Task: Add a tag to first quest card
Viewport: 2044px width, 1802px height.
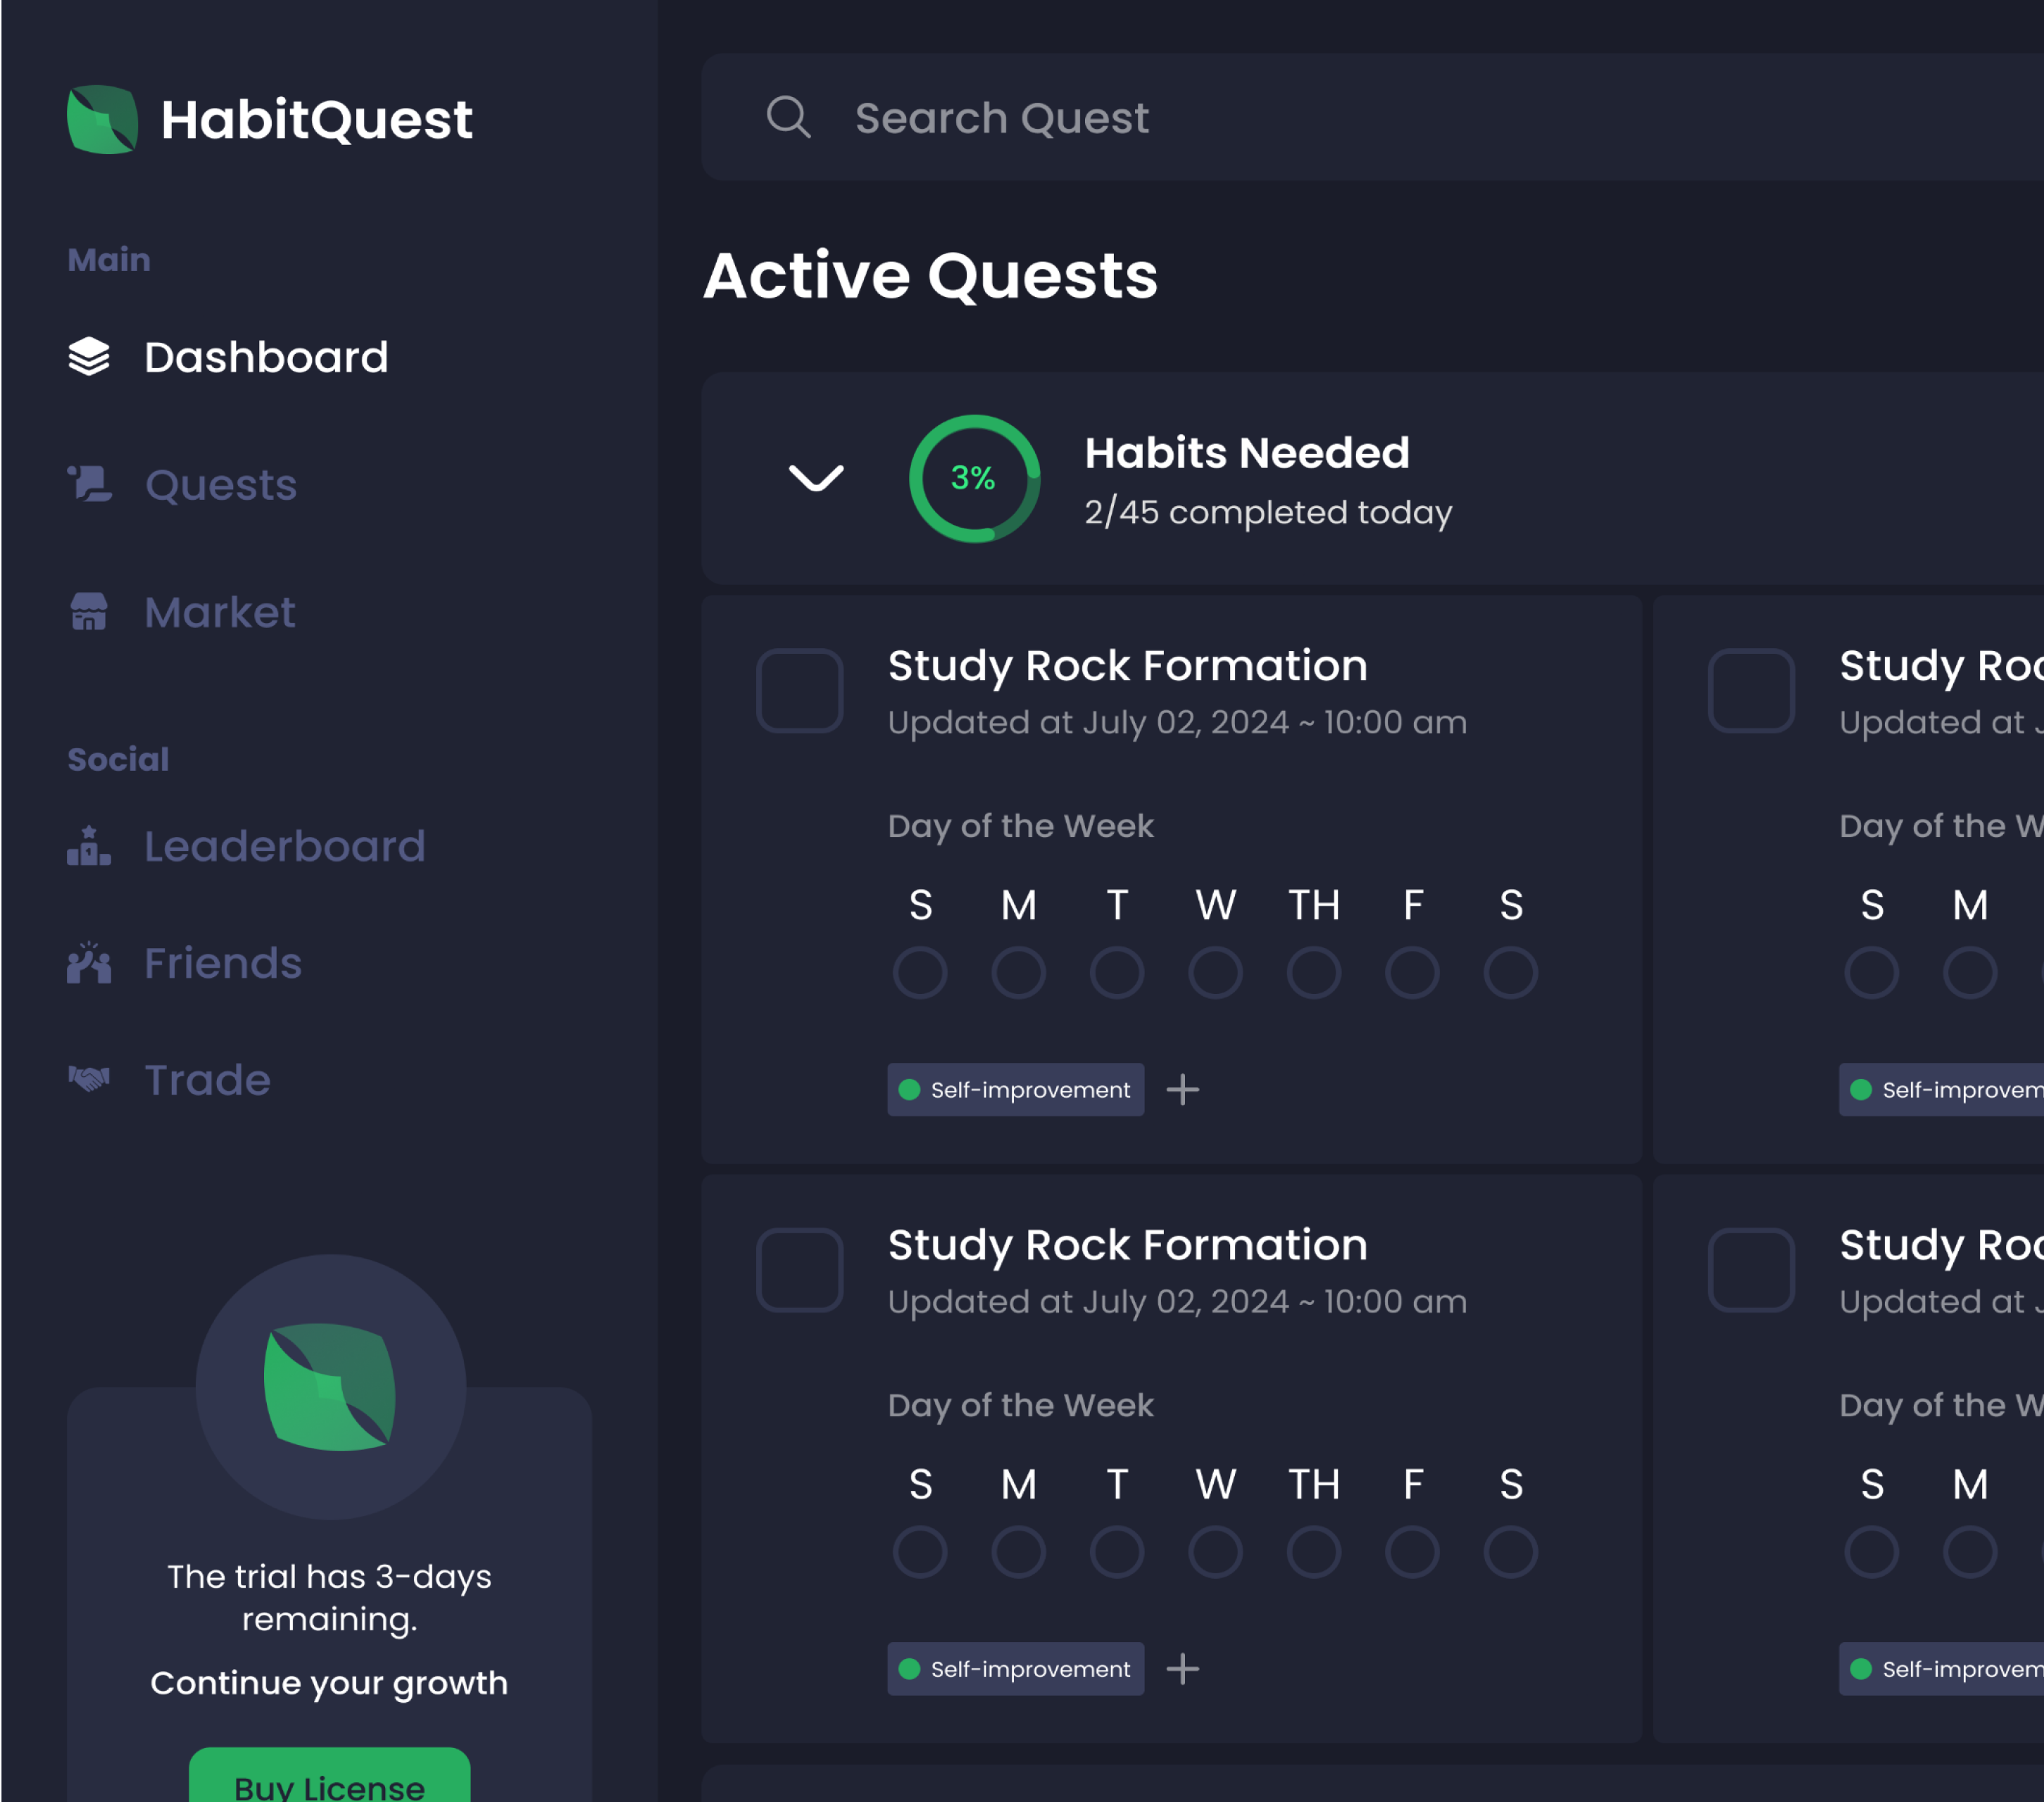Action: [1182, 1089]
